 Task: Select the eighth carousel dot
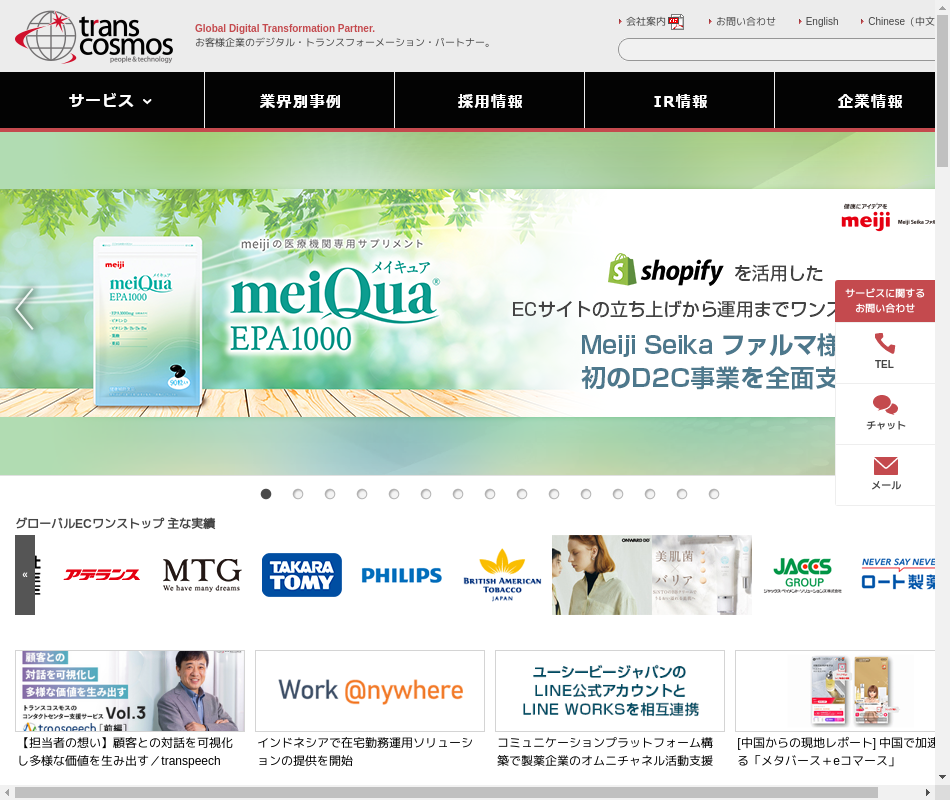click(490, 494)
